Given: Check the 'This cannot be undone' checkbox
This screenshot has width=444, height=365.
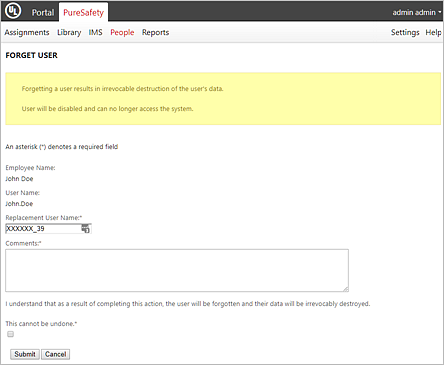Looking at the screenshot, I should pos(11,334).
